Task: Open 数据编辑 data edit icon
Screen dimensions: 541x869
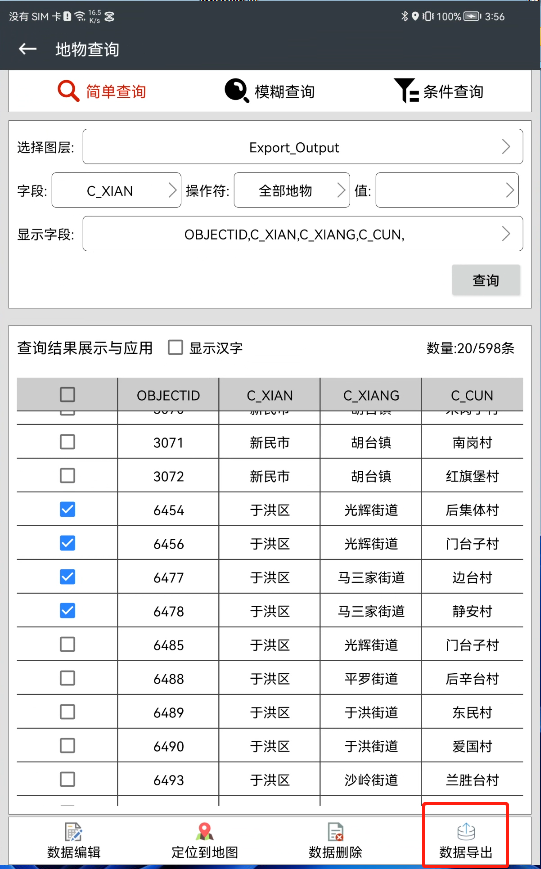Action: [74, 832]
